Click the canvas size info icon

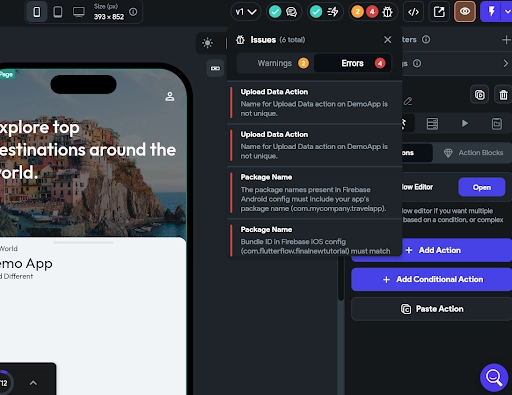[x=133, y=12]
